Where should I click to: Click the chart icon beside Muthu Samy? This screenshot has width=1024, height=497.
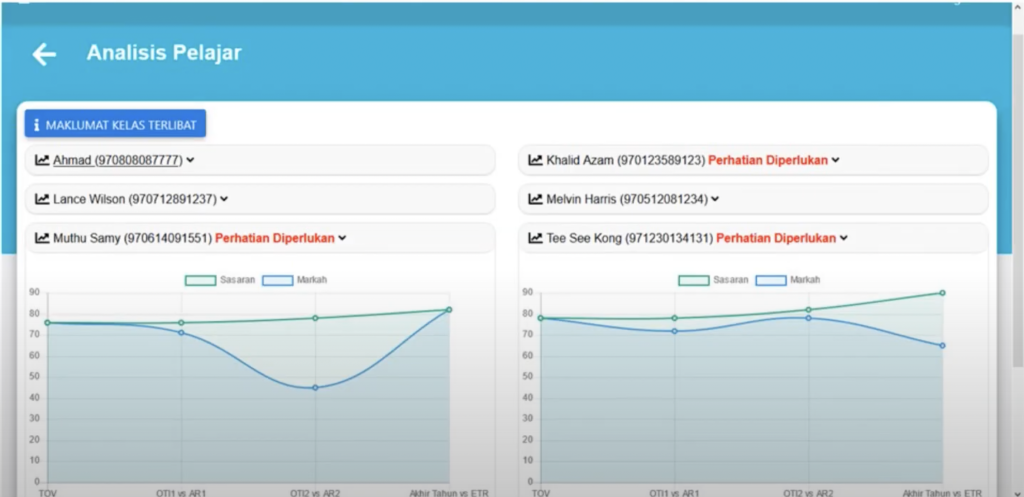pyautogui.click(x=42, y=238)
